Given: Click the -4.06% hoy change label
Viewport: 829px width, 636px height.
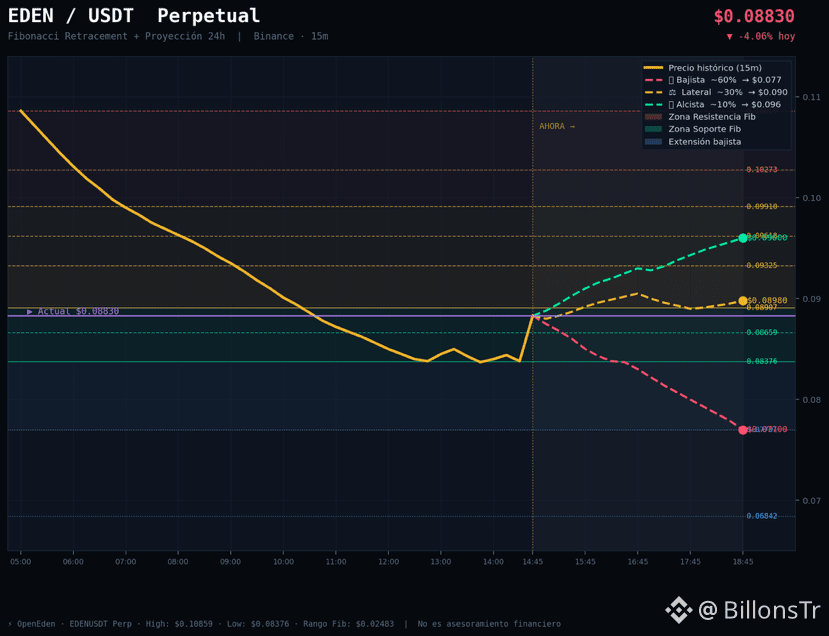Looking at the screenshot, I should tap(761, 36).
